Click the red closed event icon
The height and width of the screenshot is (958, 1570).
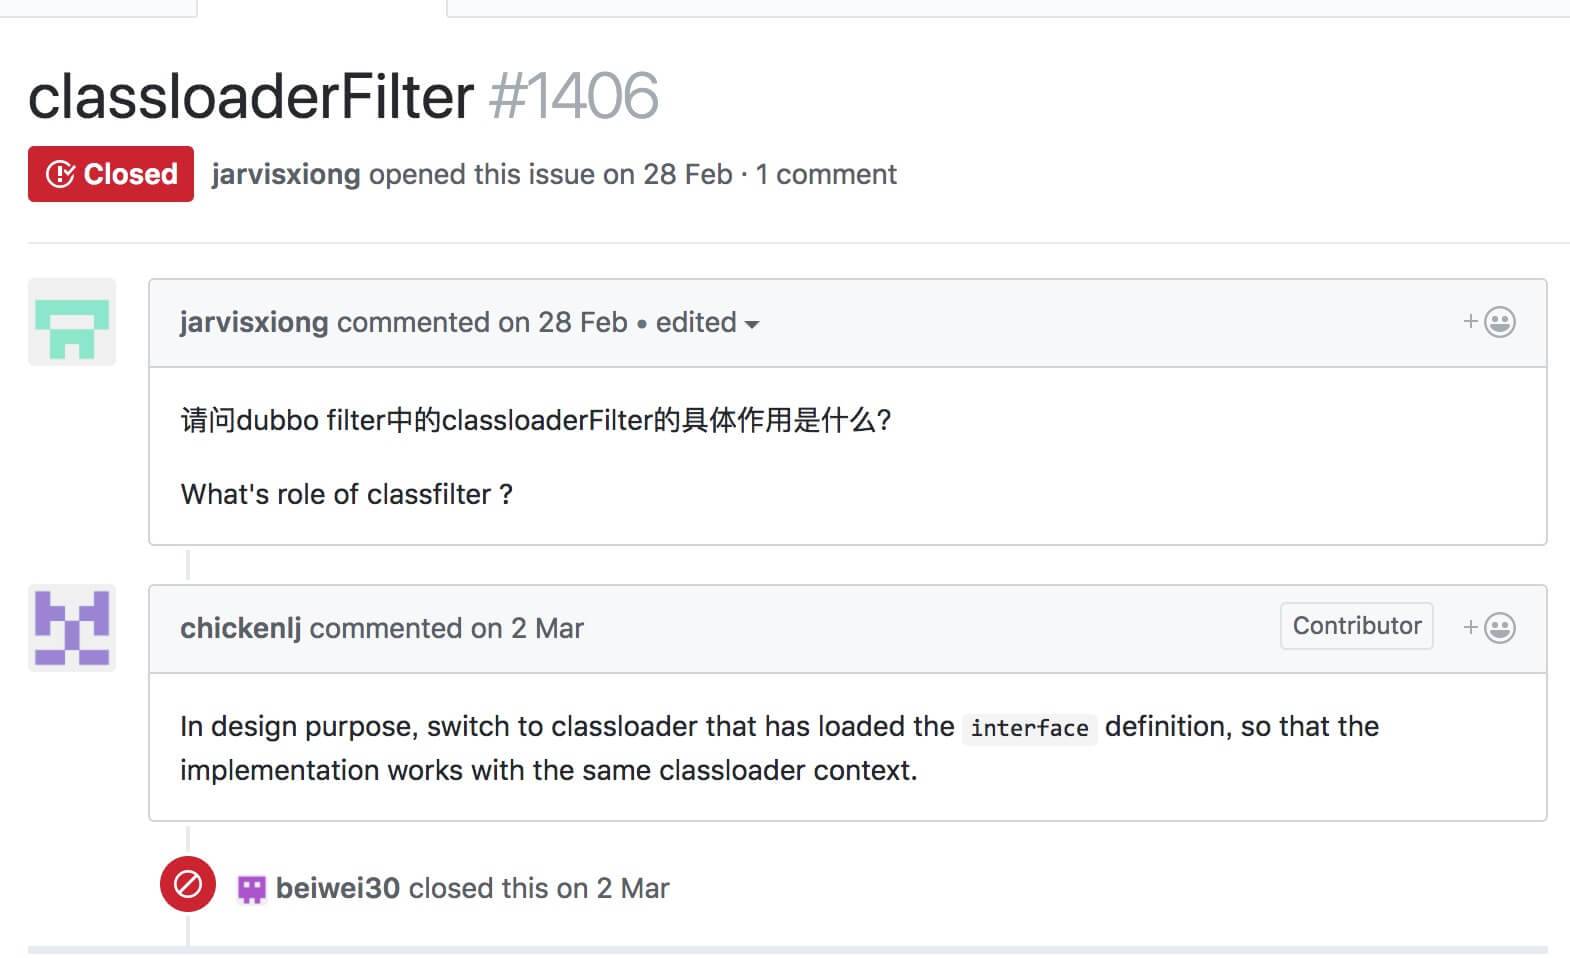[188, 884]
